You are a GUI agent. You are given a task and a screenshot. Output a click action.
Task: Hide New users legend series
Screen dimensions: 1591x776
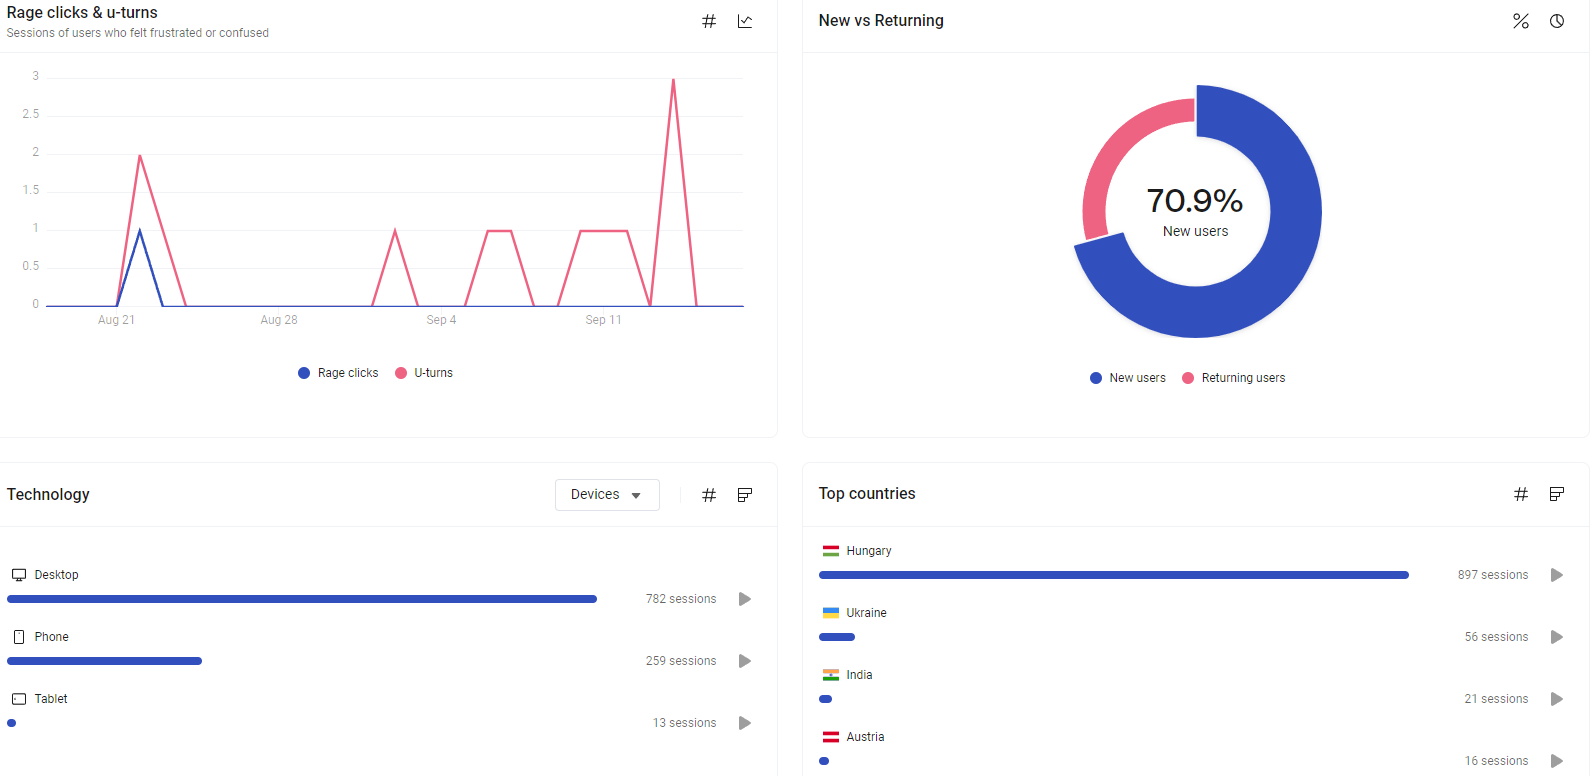(1128, 378)
